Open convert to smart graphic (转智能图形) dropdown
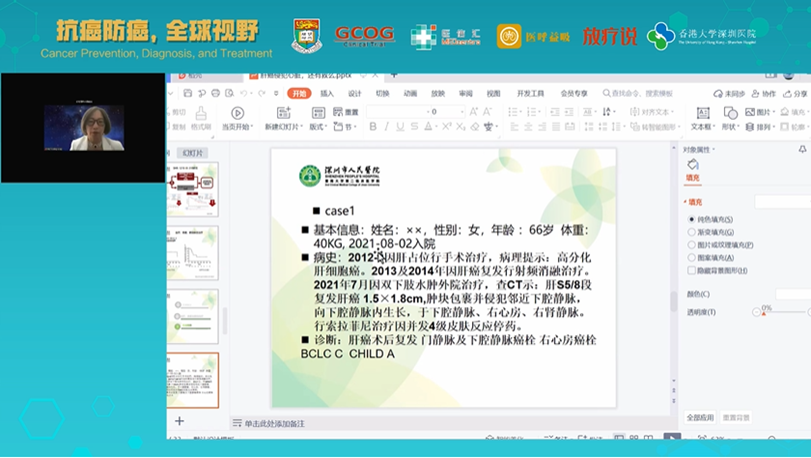Image resolution: width=811 pixels, height=458 pixels. pyautogui.click(x=657, y=127)
